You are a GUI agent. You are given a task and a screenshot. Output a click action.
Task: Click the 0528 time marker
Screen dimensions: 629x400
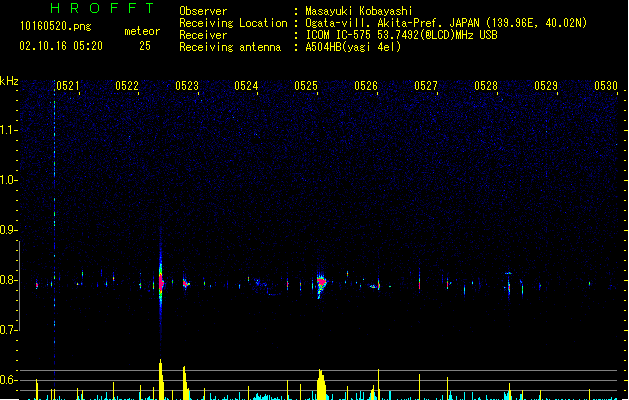pyautogui.click(x=486, y=86)
